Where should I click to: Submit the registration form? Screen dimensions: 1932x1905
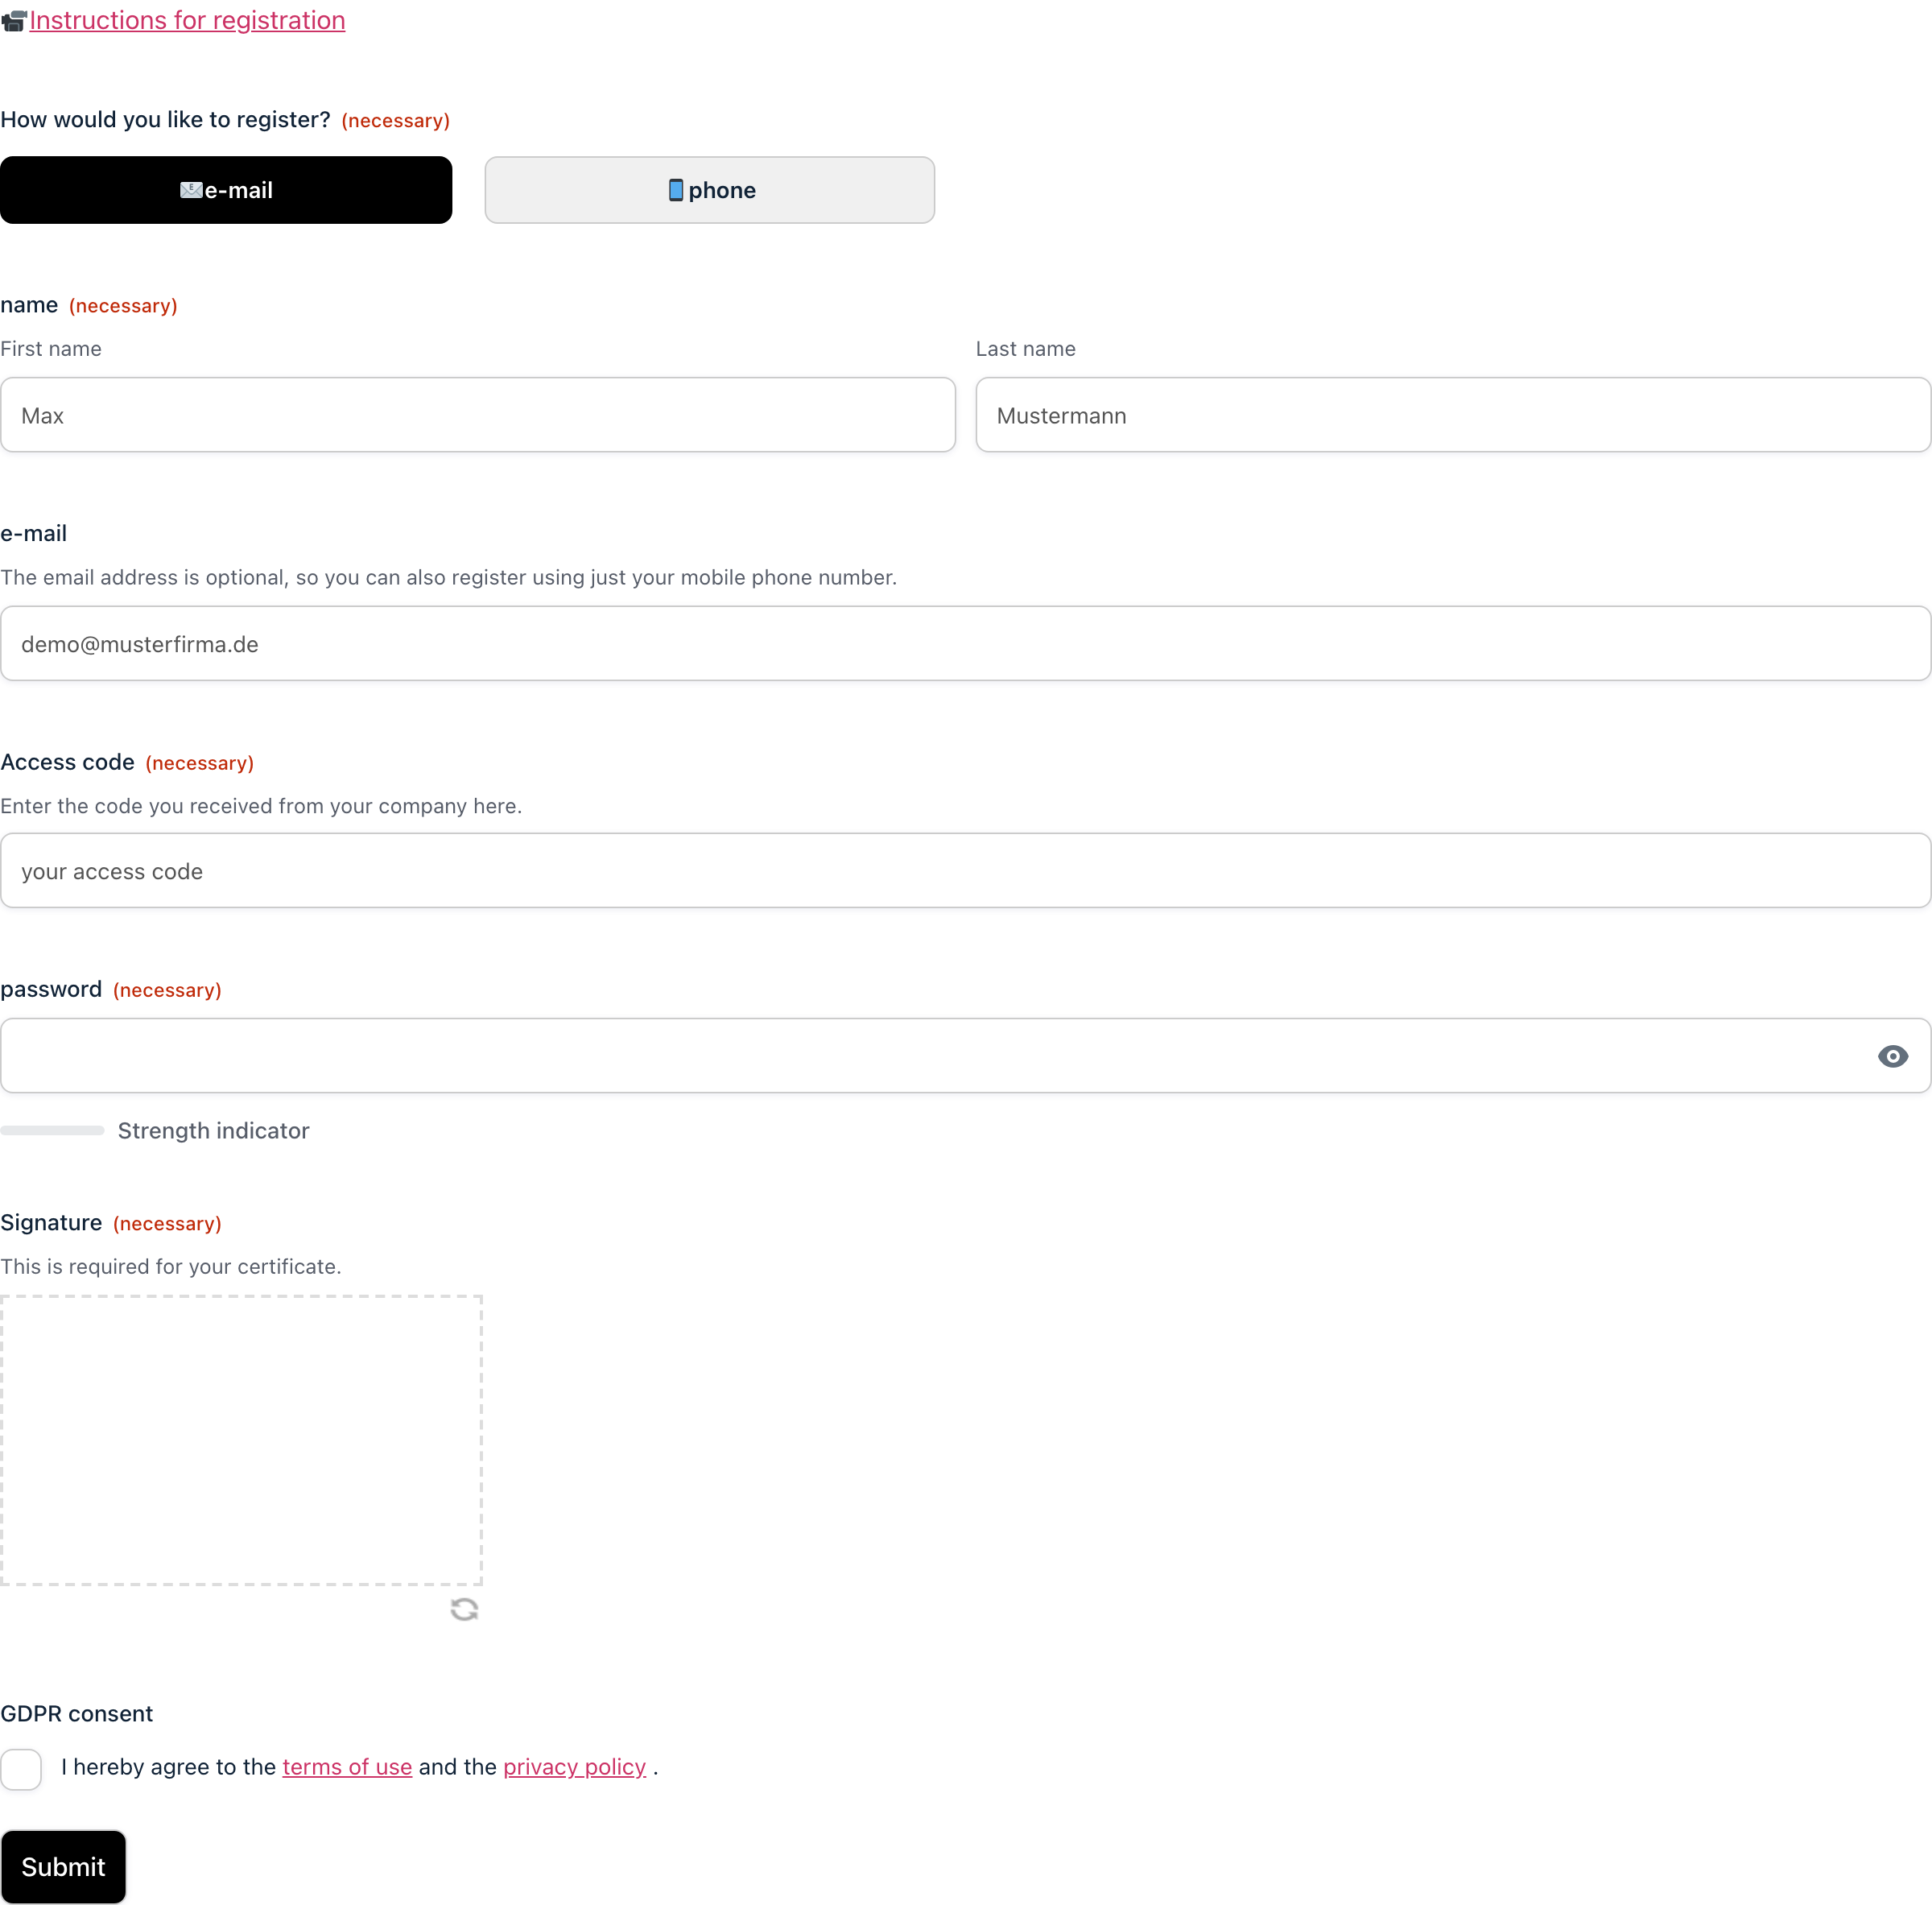[x=63, y=1867]
